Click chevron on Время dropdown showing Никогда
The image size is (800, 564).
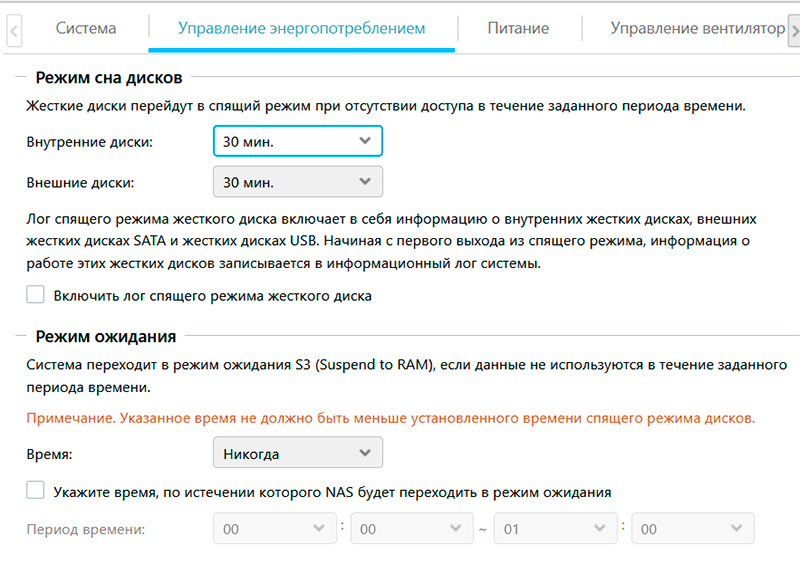[364, 454]
